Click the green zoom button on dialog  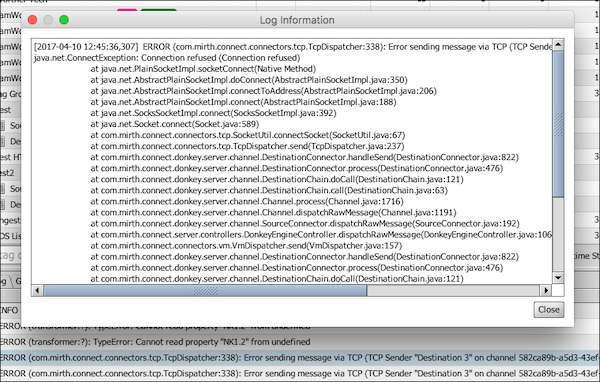(x=64, y=20)
